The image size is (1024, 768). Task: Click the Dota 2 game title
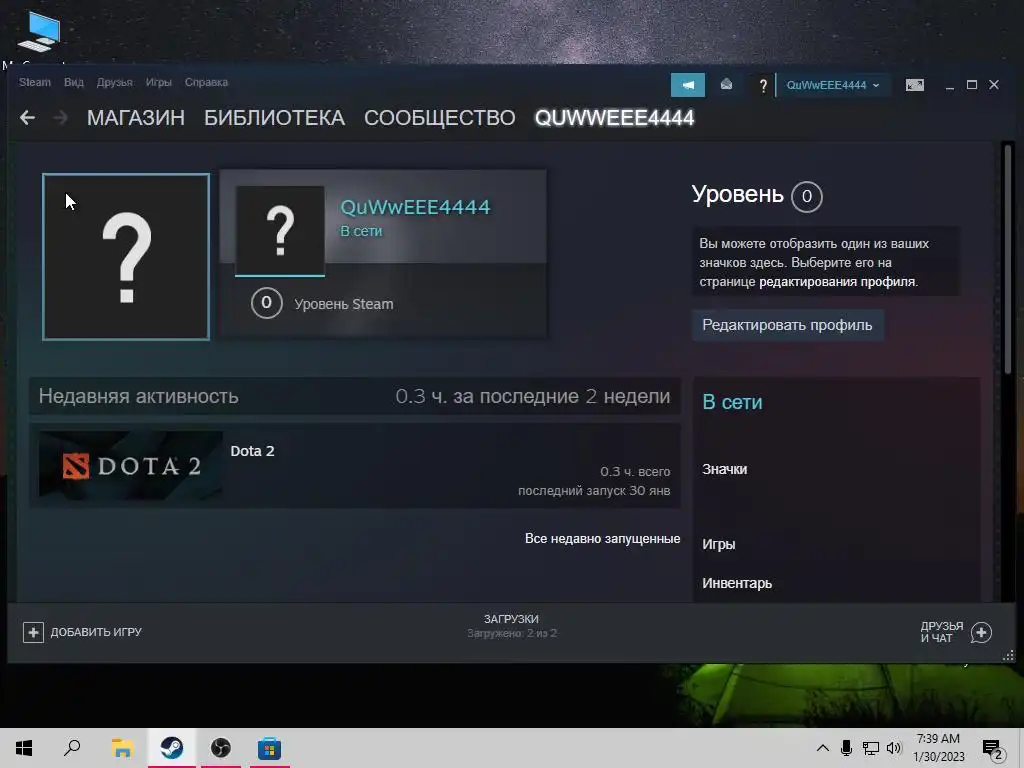coord(252,451)
